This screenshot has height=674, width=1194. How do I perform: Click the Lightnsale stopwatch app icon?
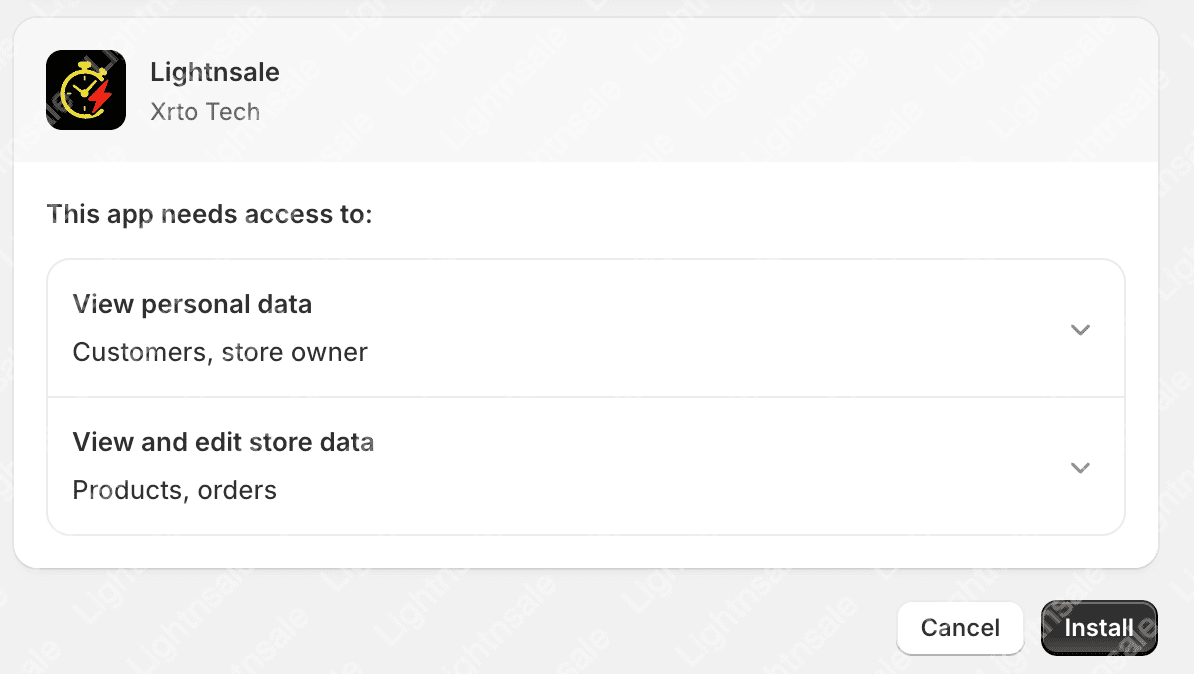[x=85, y=90]
